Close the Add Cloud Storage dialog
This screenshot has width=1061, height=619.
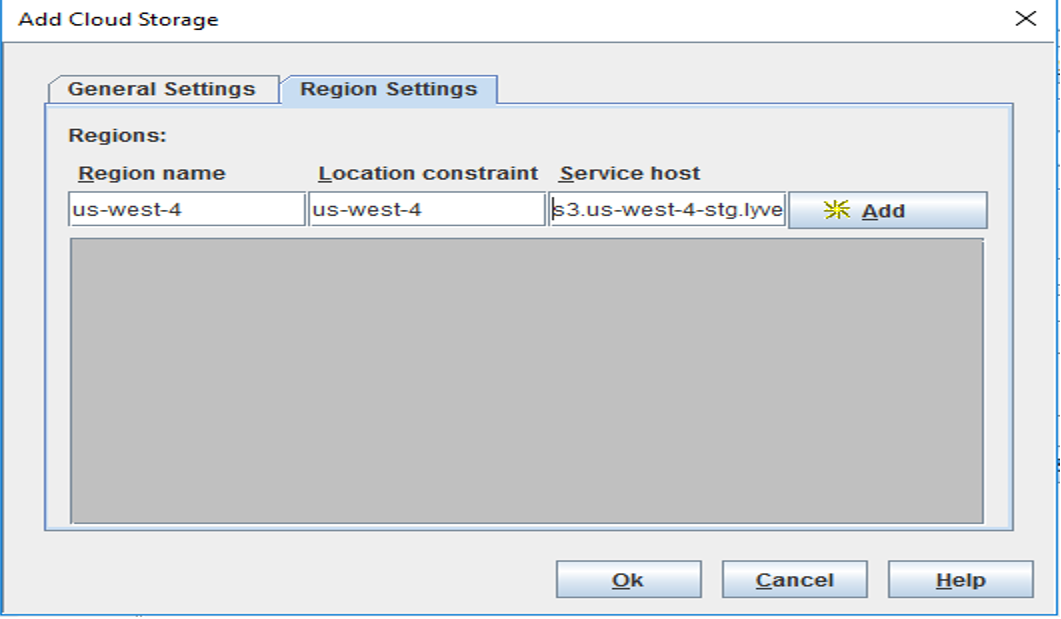1025,19
